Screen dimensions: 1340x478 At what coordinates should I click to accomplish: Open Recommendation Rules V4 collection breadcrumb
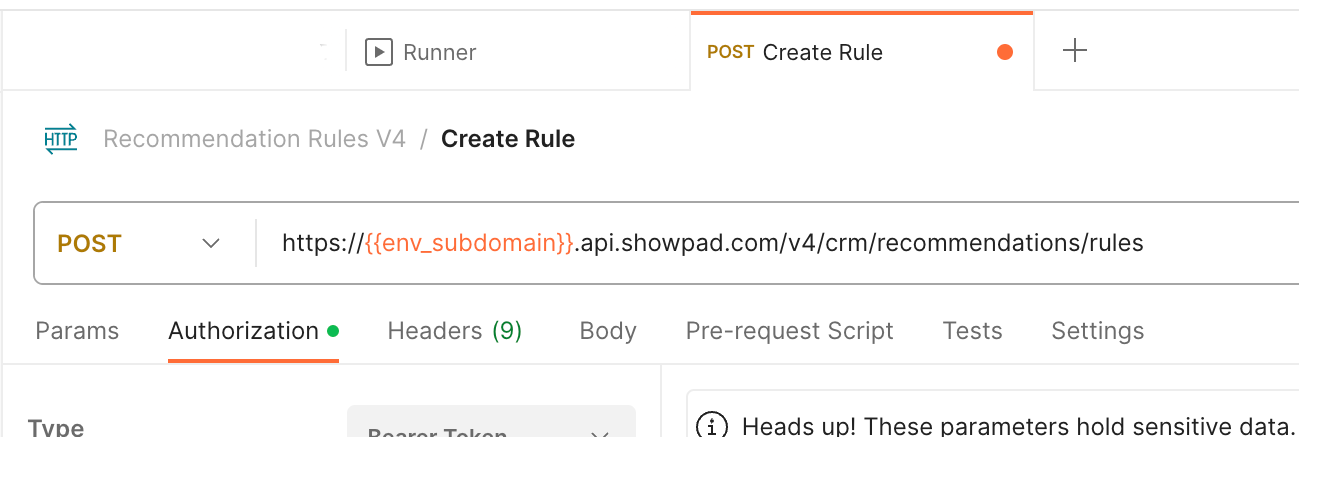coord(255,139)
